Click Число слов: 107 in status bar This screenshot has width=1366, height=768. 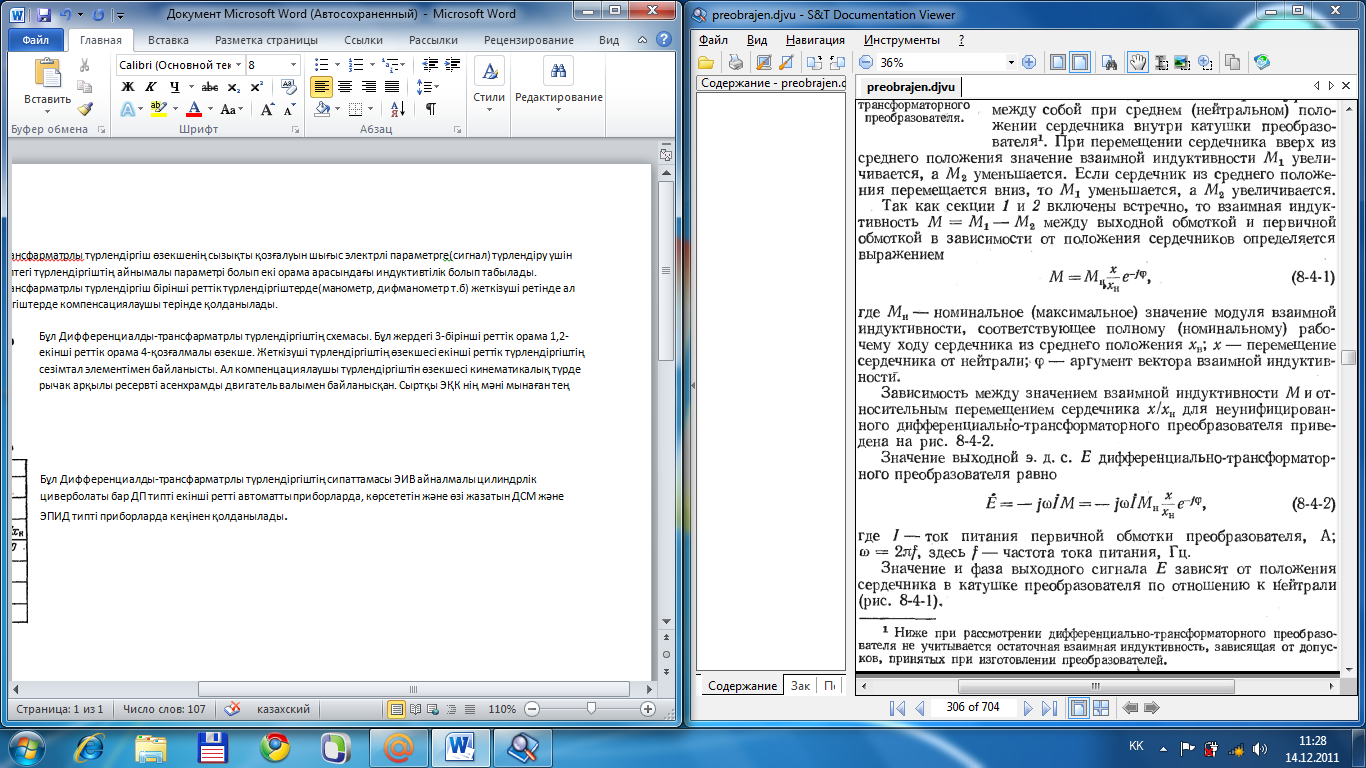(x=164, y=709)
